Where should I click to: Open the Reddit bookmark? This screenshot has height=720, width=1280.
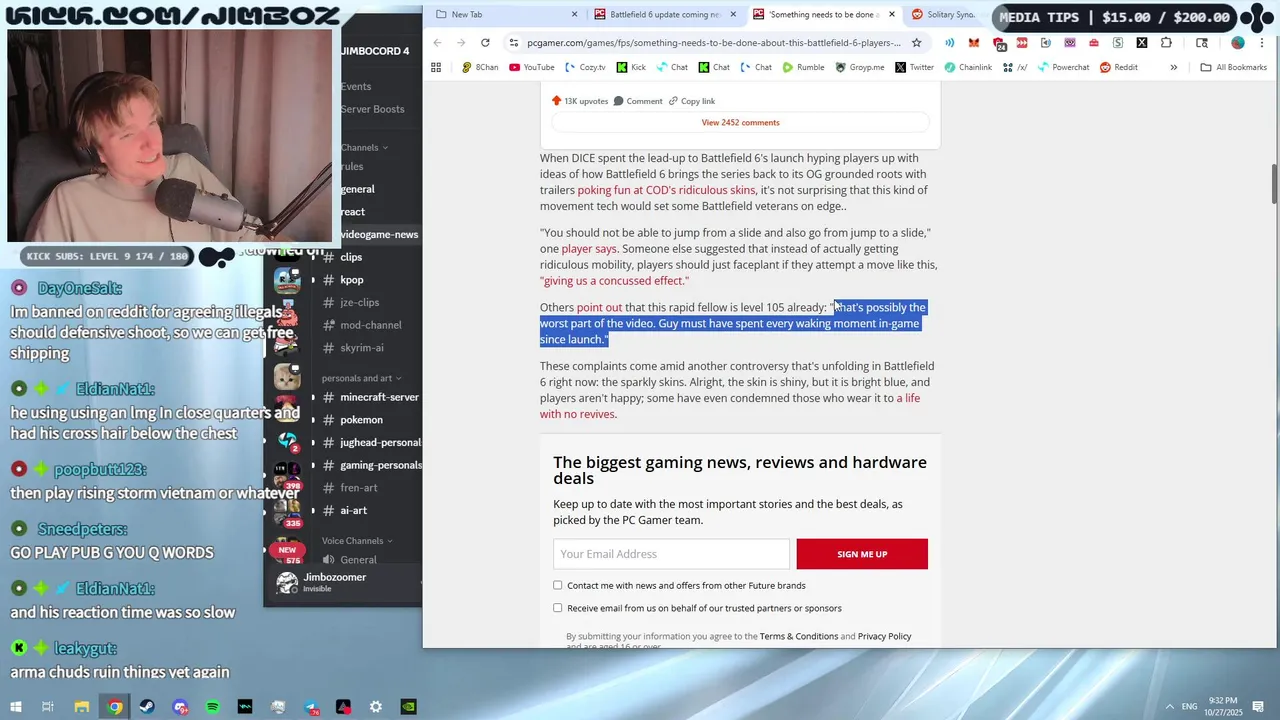1118,67
